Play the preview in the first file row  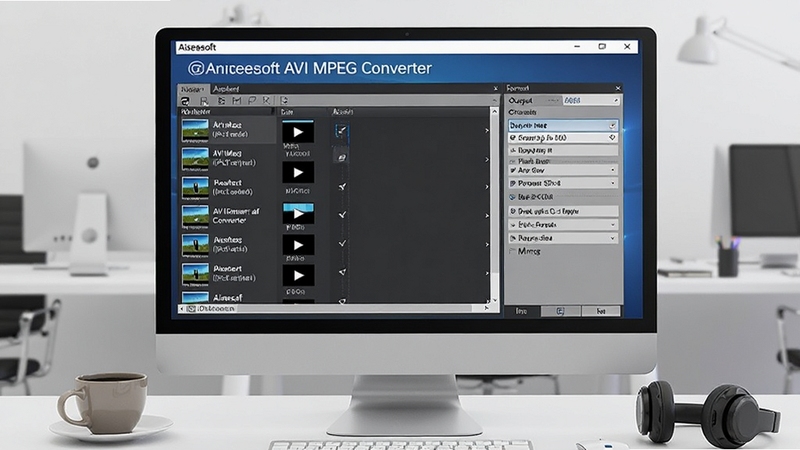pos(298,132)
